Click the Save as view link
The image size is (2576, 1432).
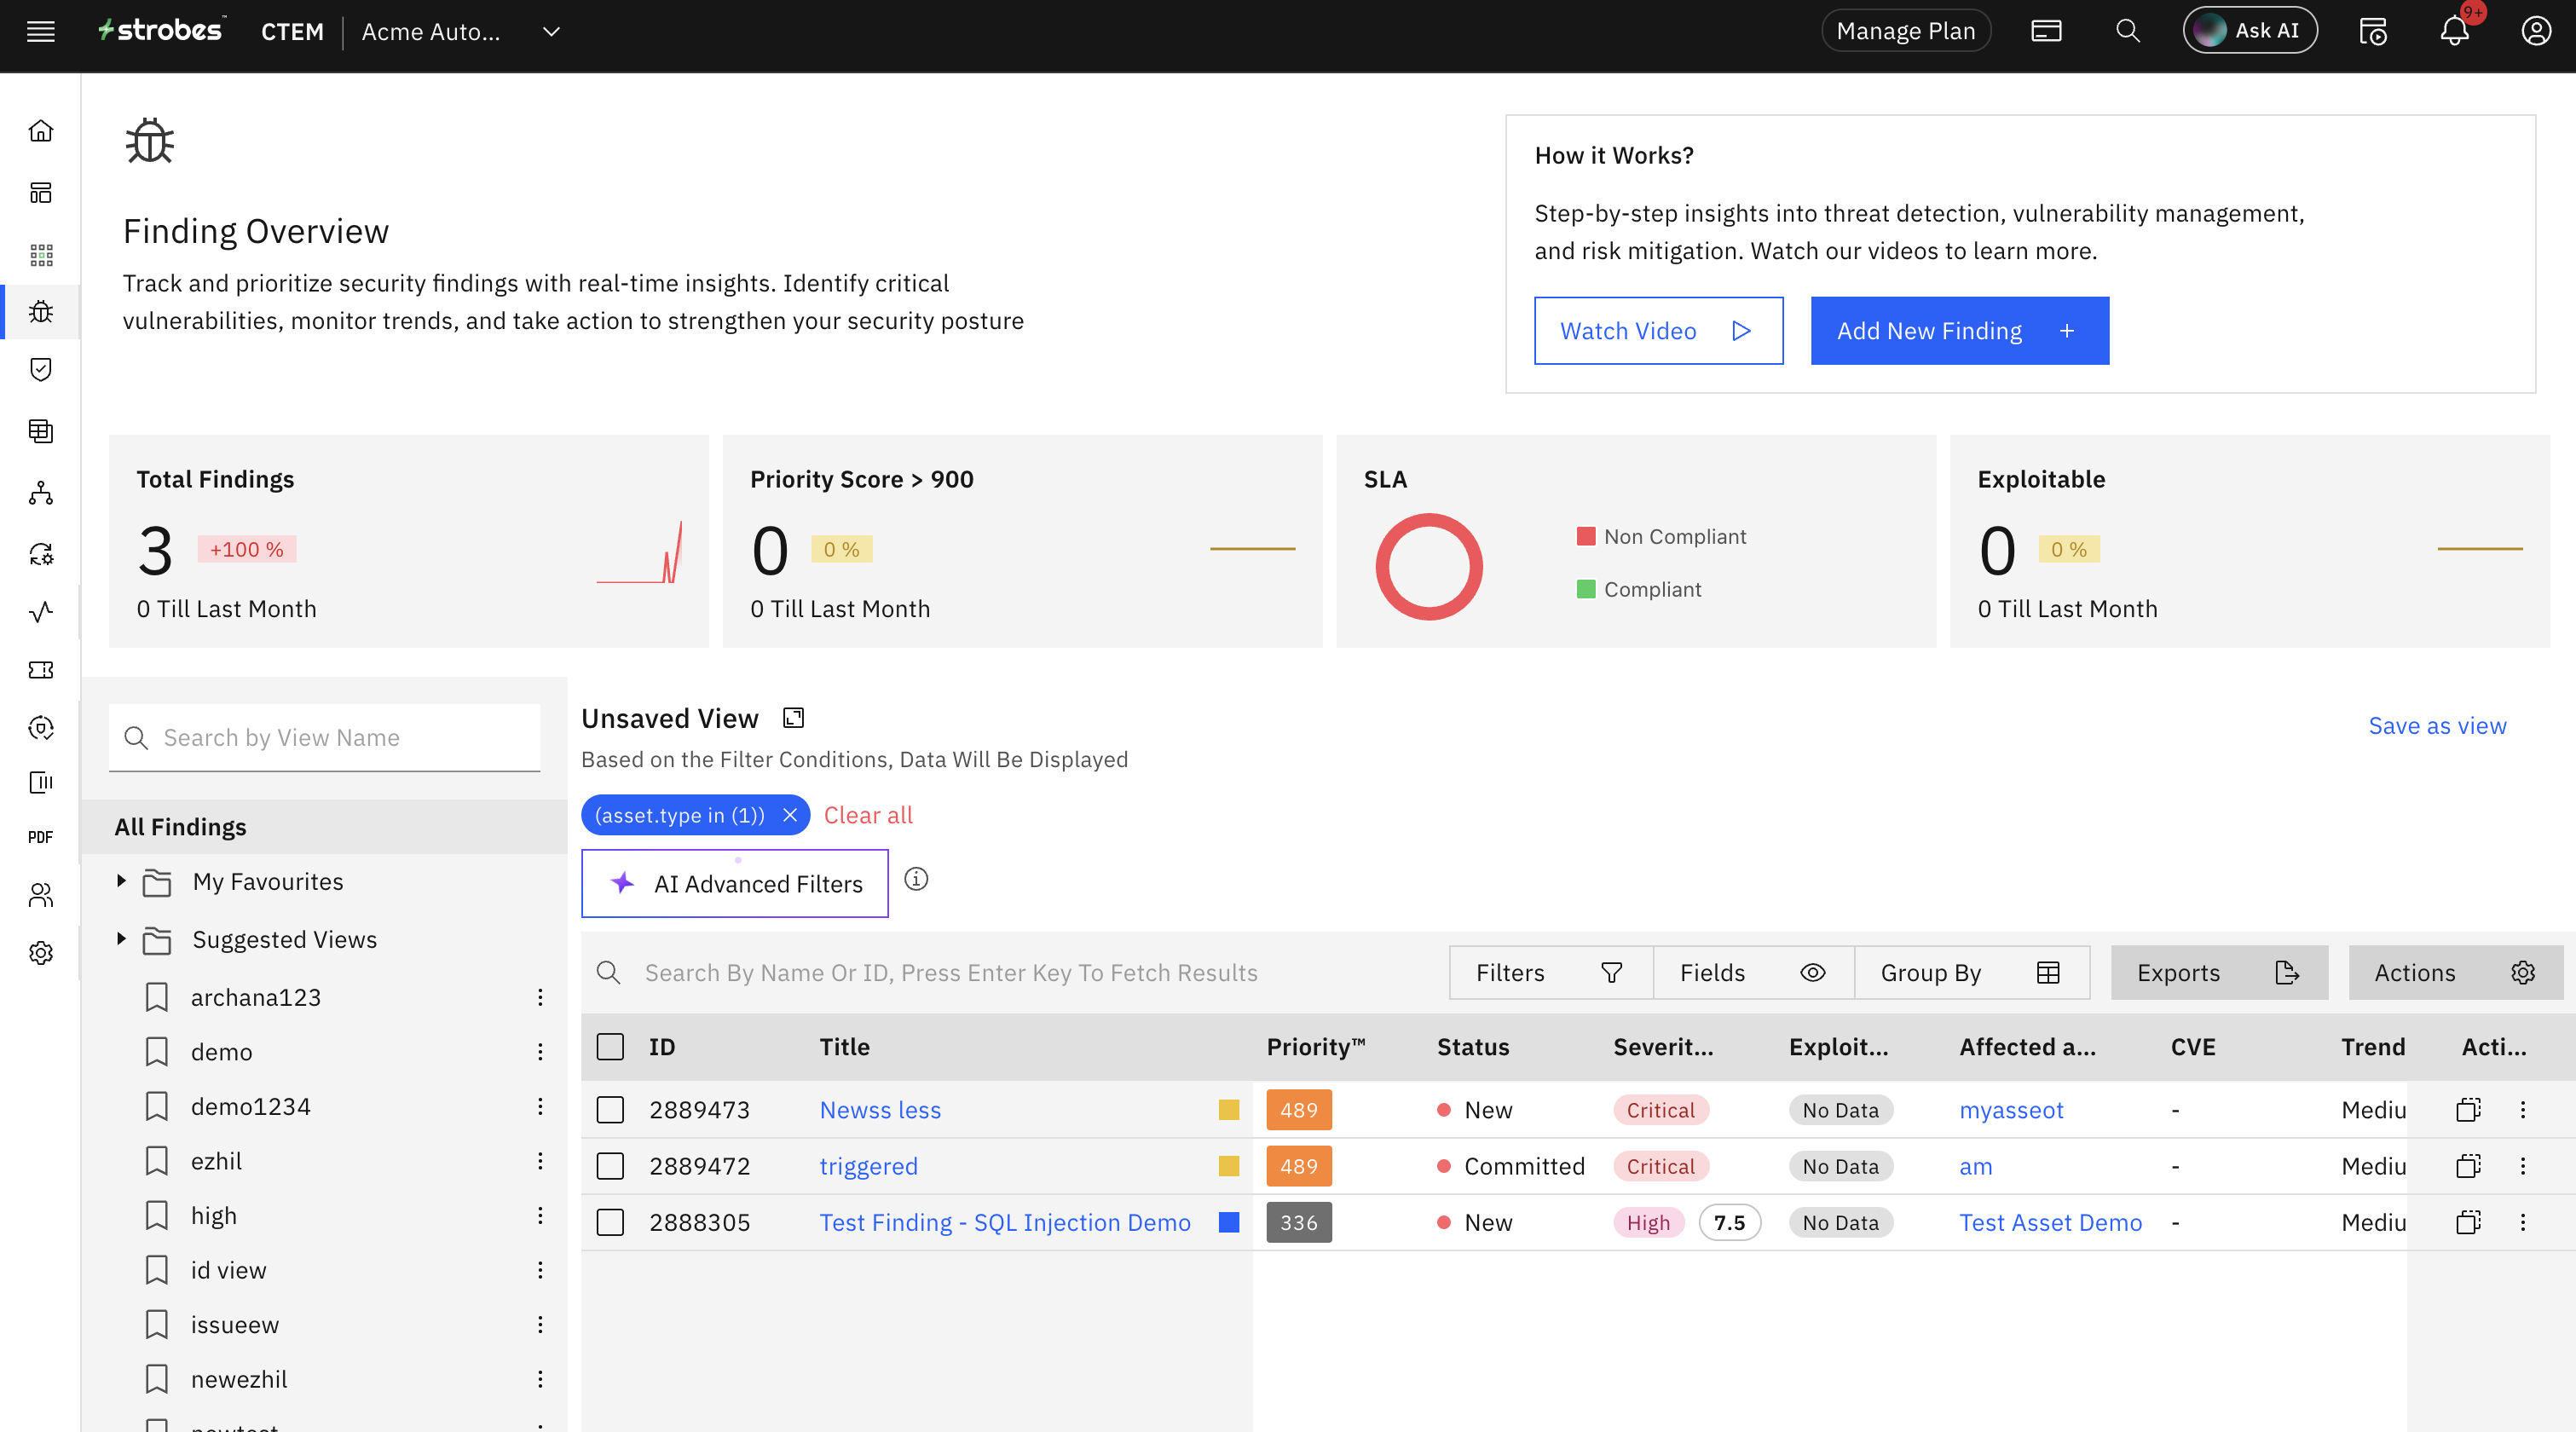click(2436, 726)
